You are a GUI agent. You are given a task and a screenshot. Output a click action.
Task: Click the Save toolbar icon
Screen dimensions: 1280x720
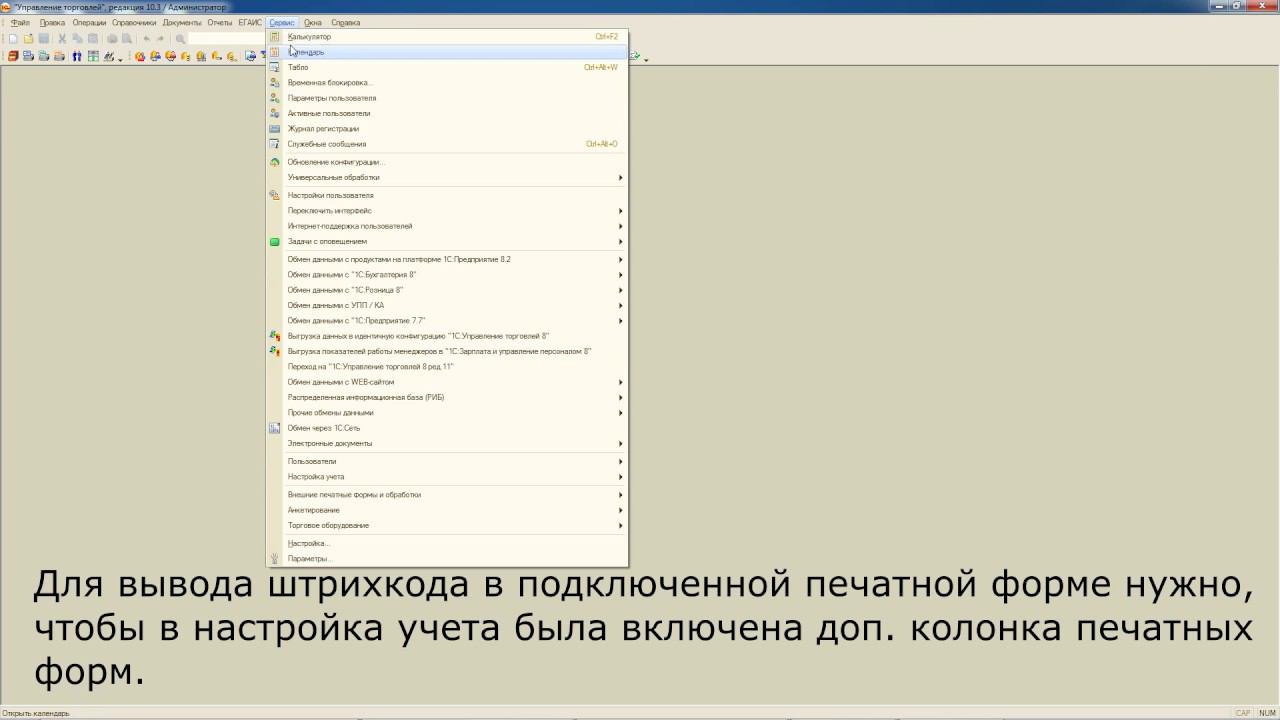(x=44, y=39)
